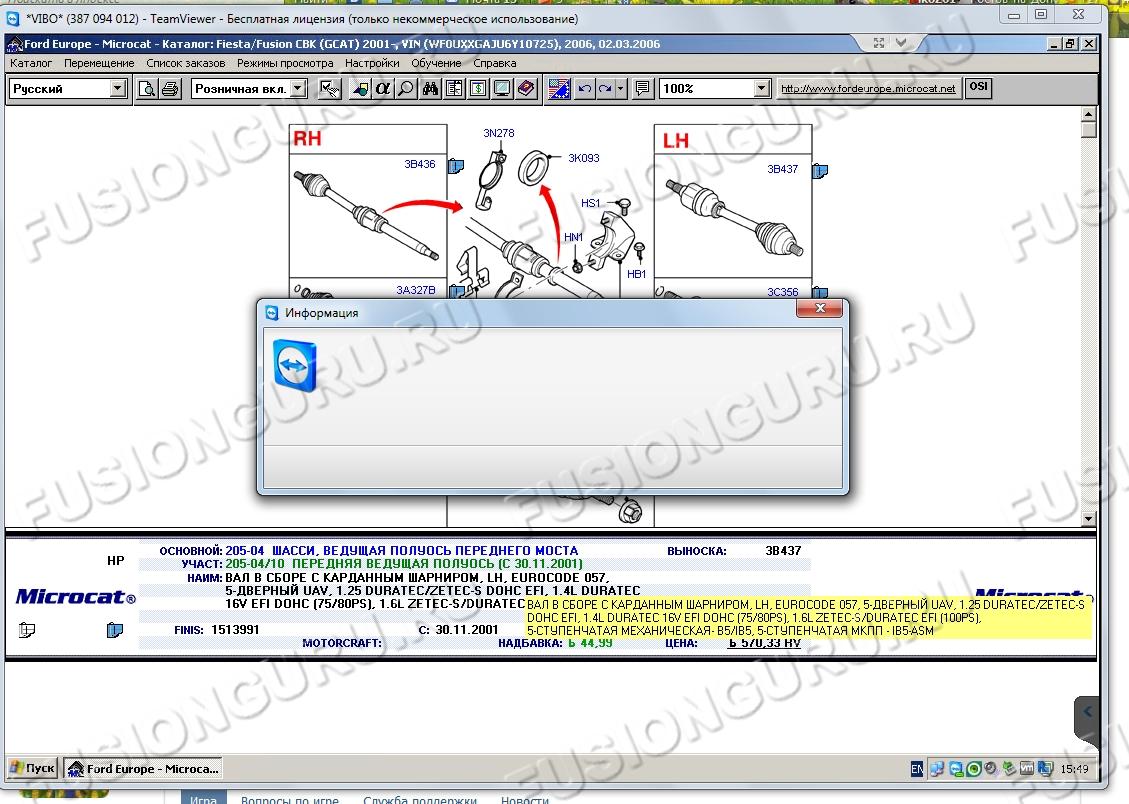The image size is (1129, 804).
Task: Click the magnifying glass search icon
Action: [406, 89]
